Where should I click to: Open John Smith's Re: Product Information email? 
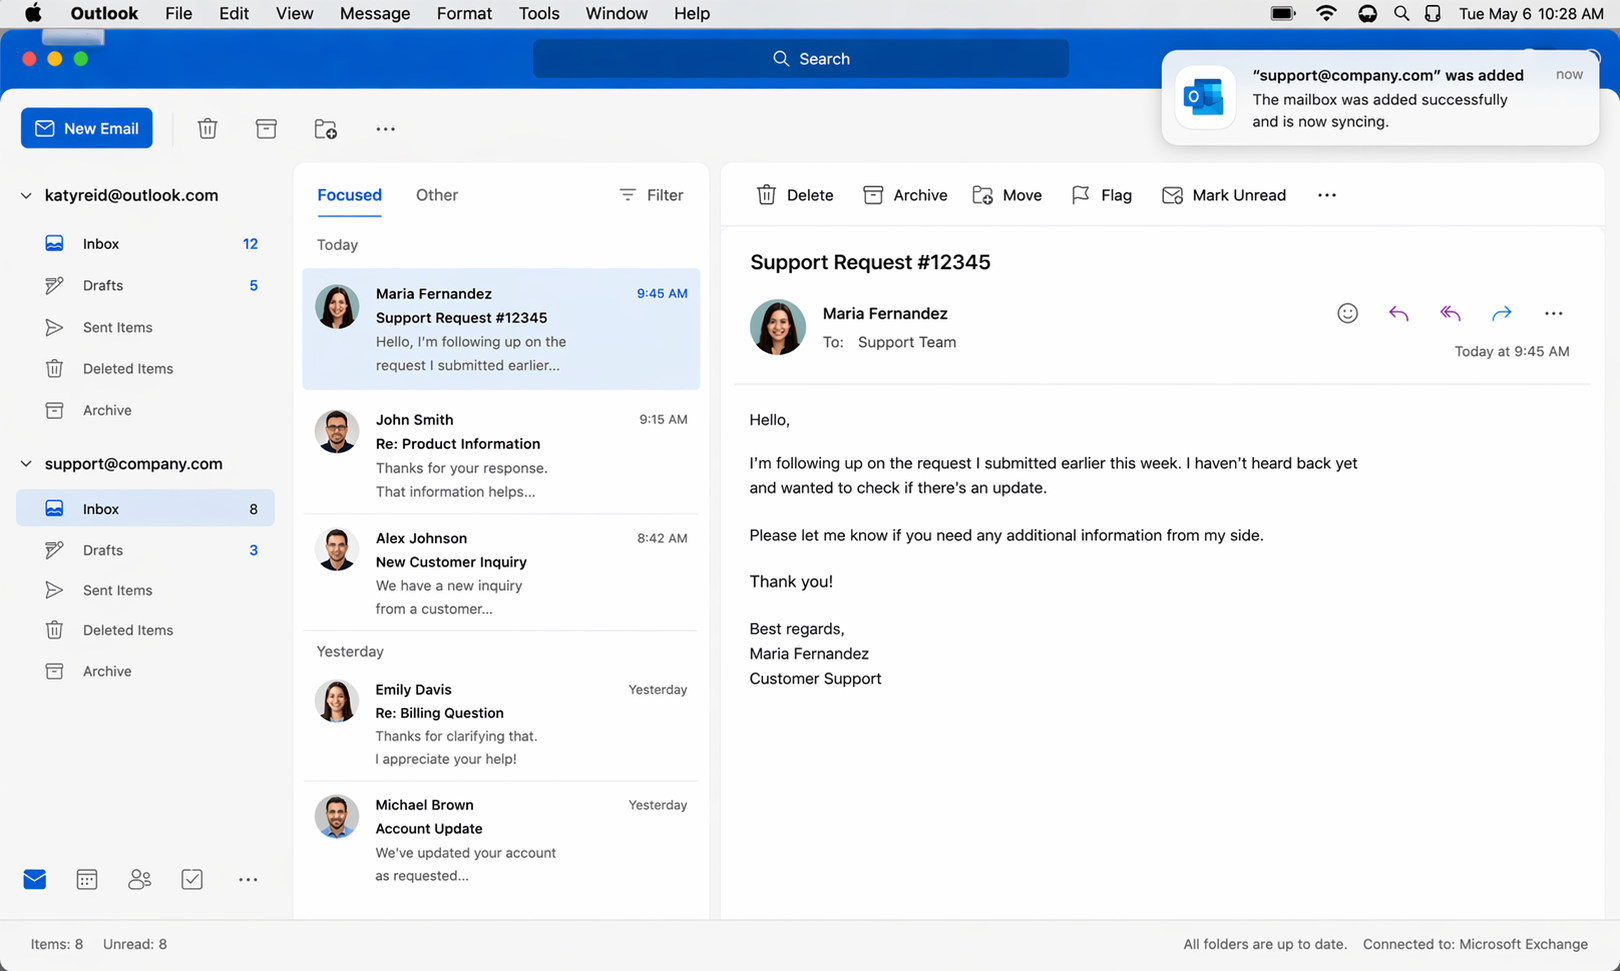[501, 455]
